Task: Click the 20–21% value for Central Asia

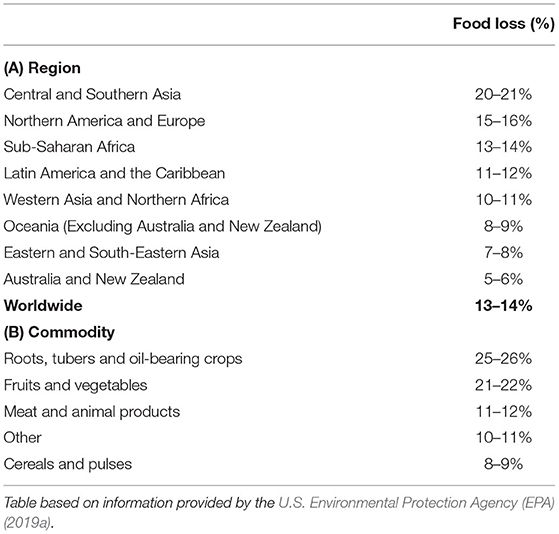Action: pos(503,94)
